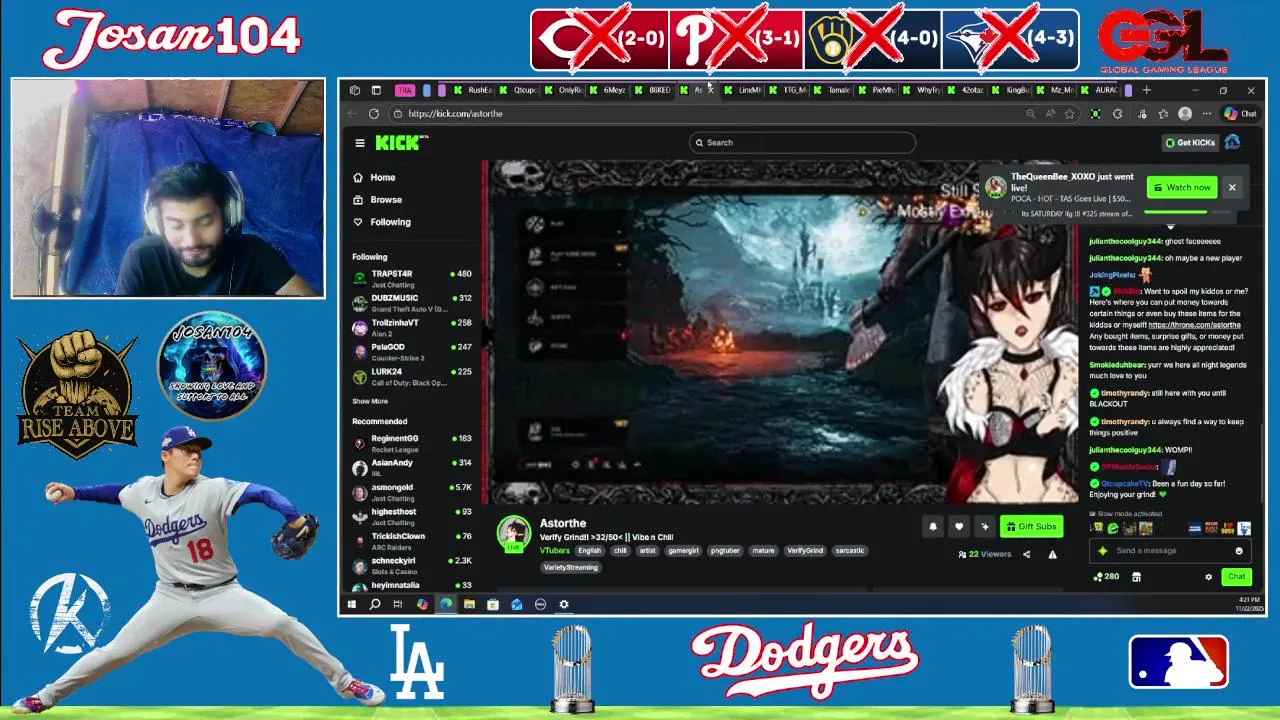
Task: Expand the list with Show More
Action: point(370,401)
